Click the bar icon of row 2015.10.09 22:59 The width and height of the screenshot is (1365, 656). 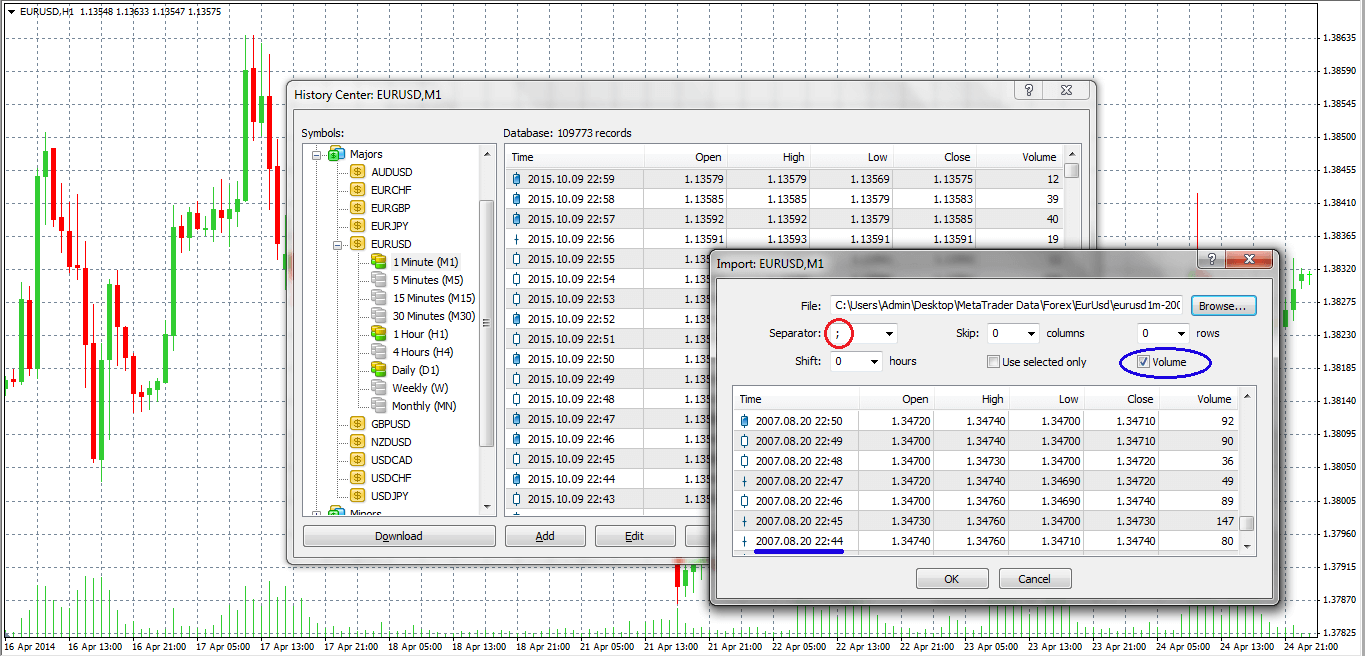517,179
